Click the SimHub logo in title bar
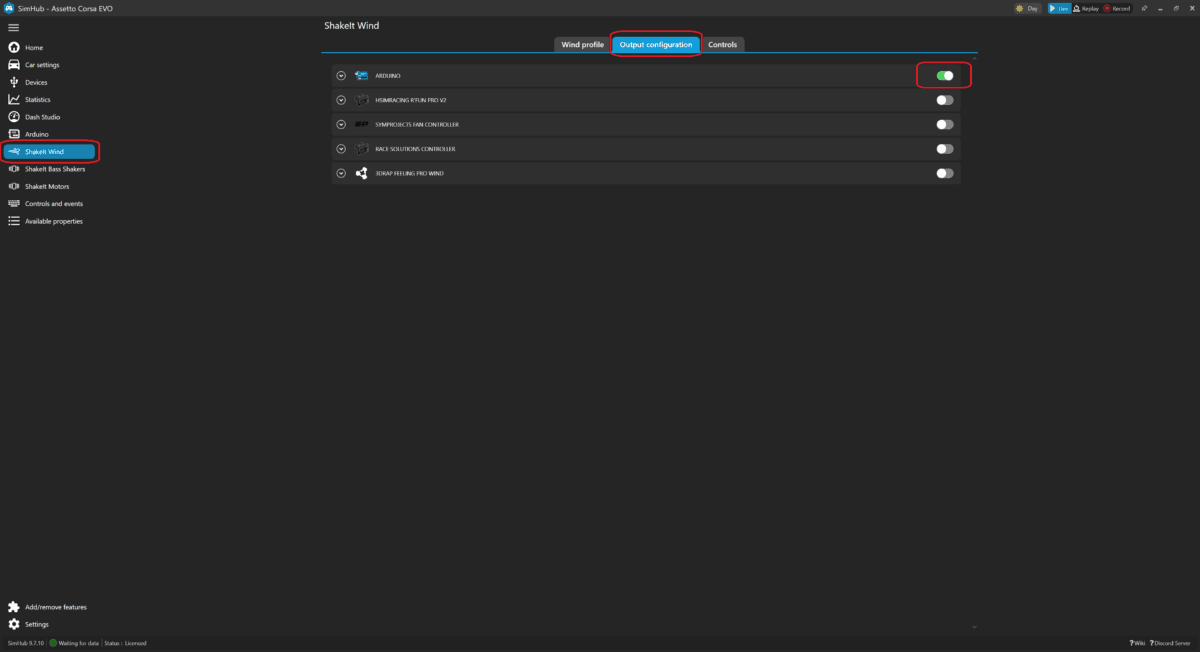1200x652 pixels. pos(9,8)
